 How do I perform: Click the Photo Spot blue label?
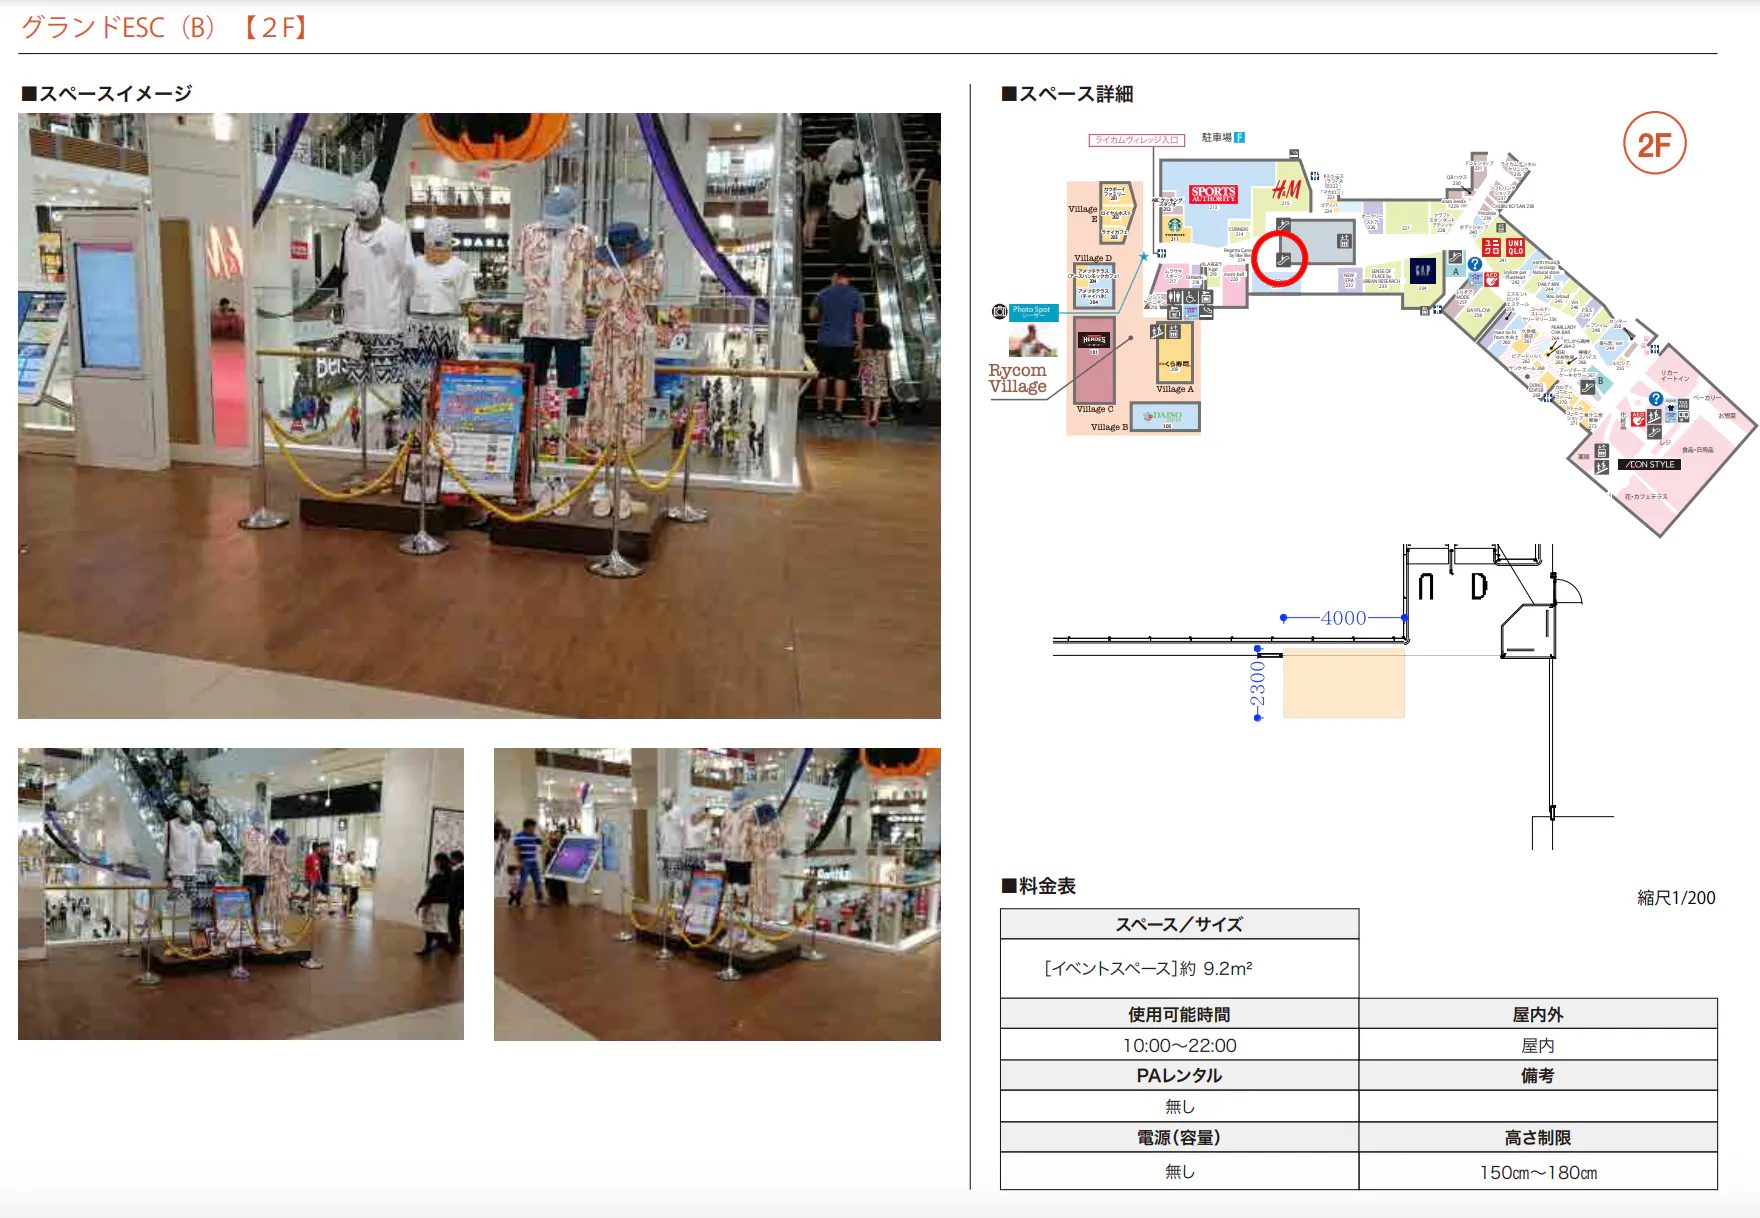pos(1033,312)
